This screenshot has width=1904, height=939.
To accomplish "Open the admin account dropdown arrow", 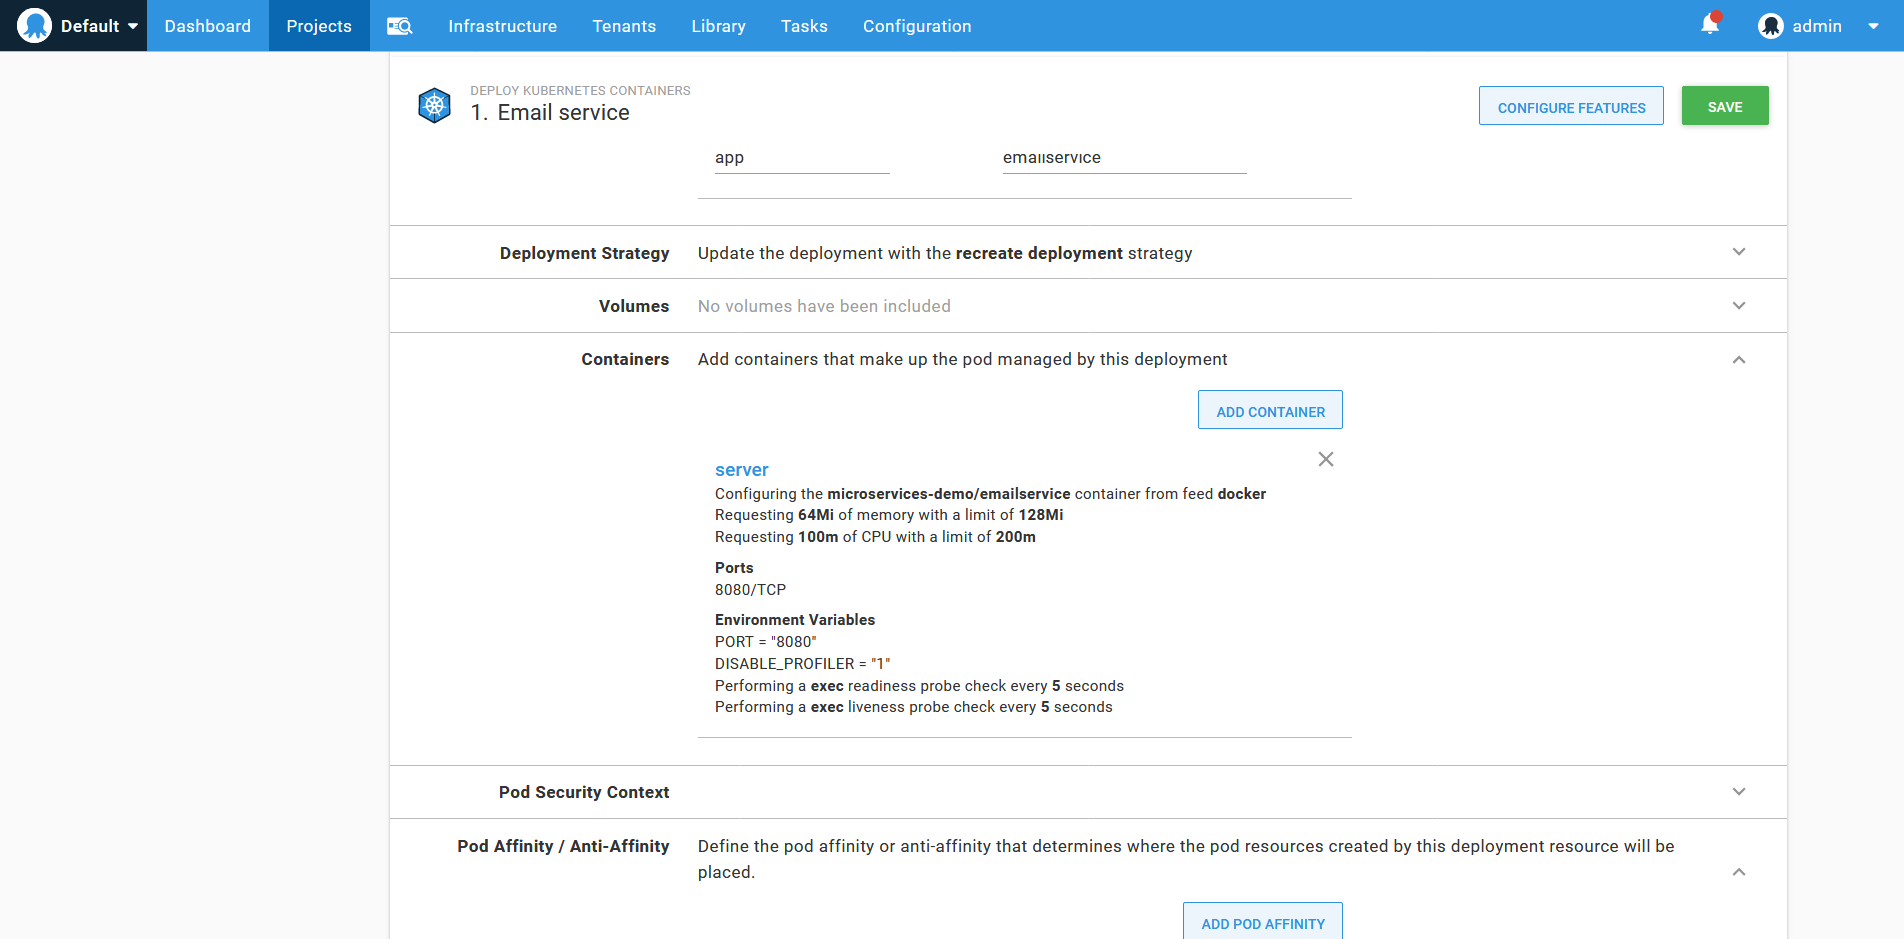I will click(x=1874, y=26).
